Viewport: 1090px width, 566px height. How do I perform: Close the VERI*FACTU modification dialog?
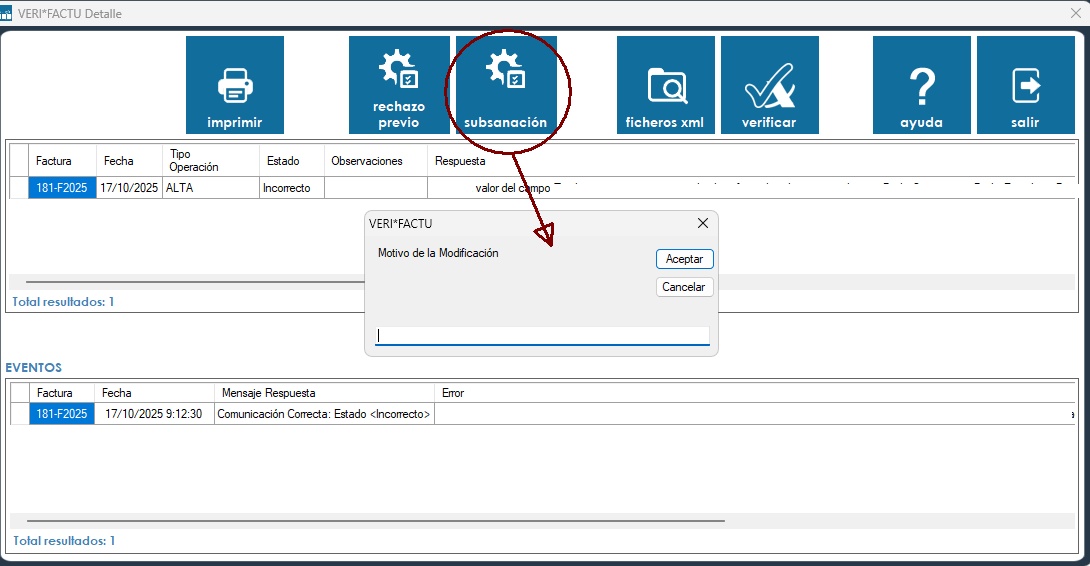coord(702,223)
